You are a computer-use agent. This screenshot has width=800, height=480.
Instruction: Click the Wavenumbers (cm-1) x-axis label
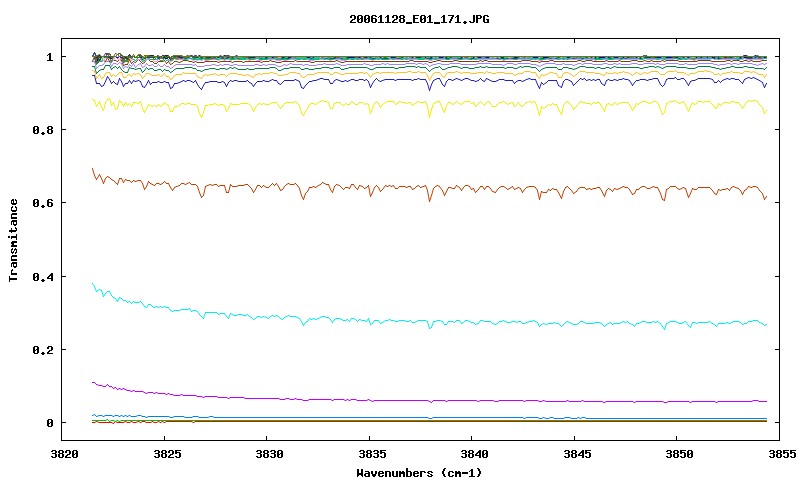pos(419,473)
